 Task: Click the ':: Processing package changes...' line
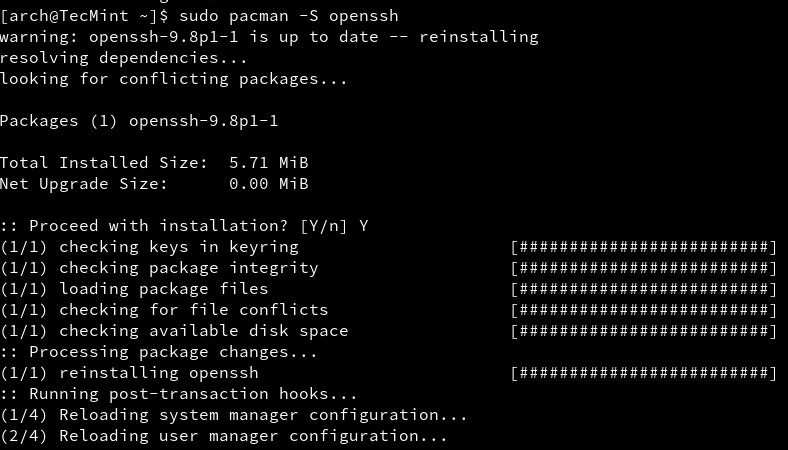point(159,352)
